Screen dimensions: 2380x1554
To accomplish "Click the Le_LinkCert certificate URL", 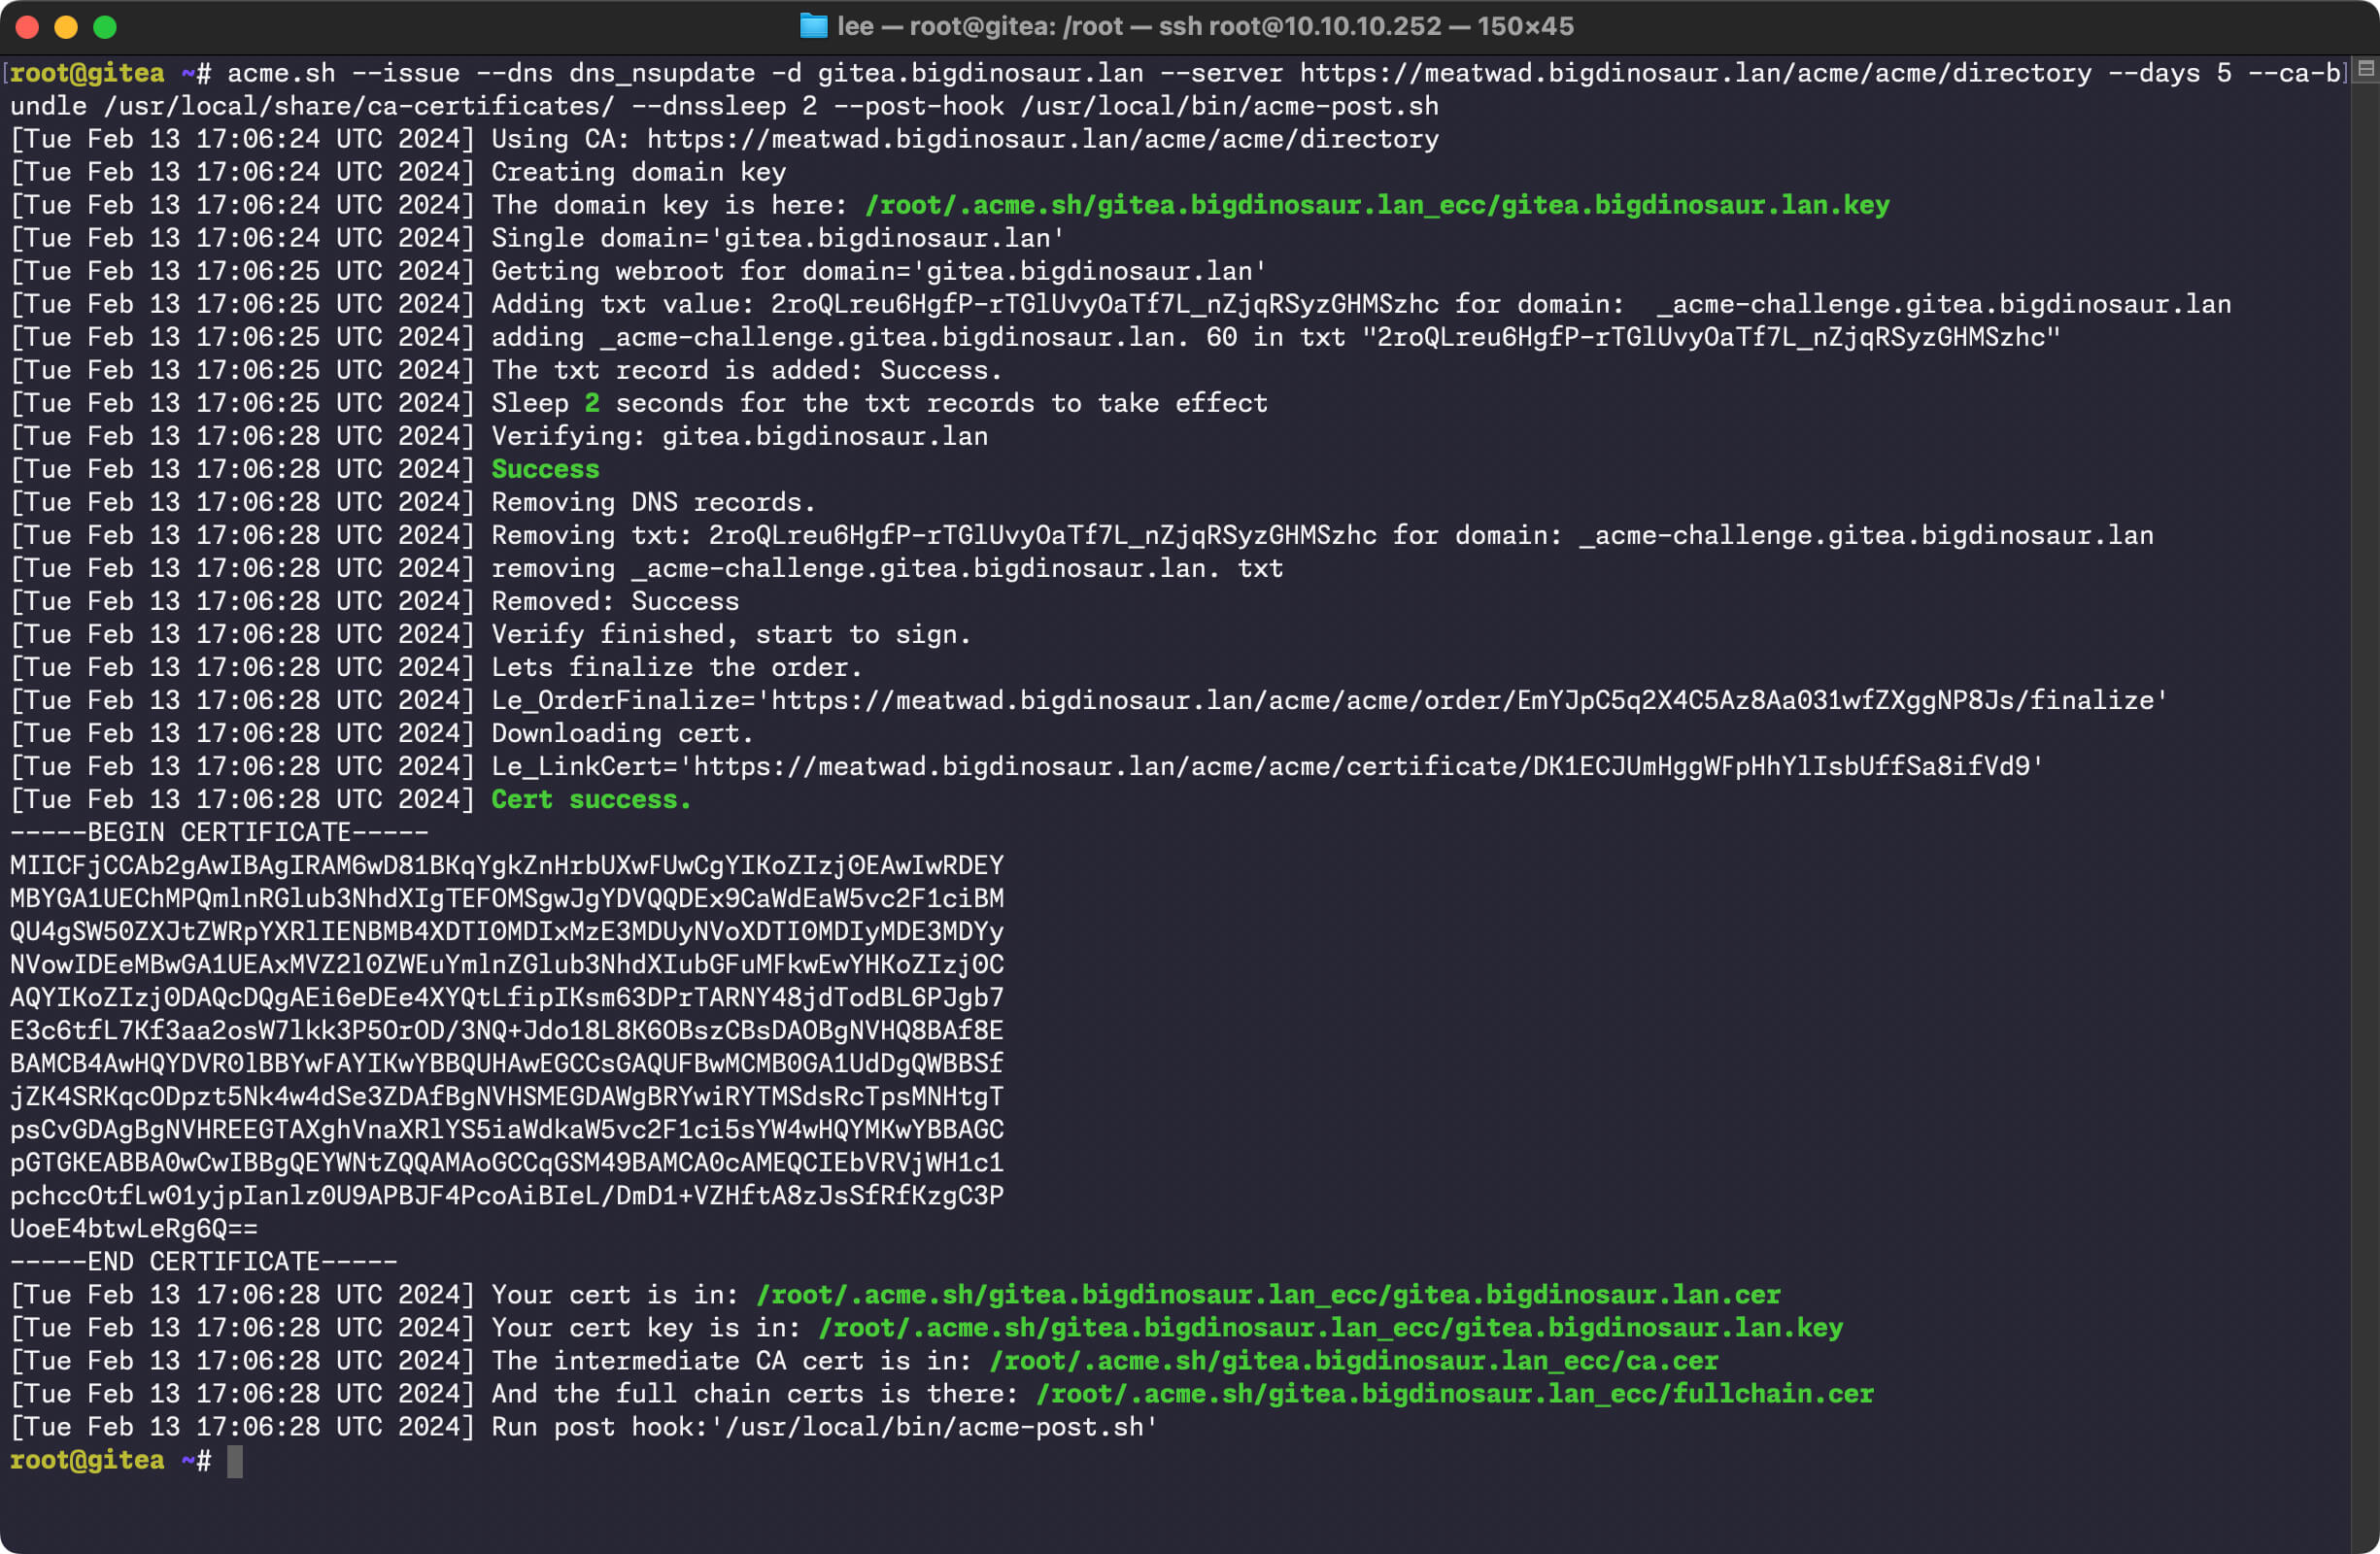I will pyautogui.click(x=1361, y=767).
